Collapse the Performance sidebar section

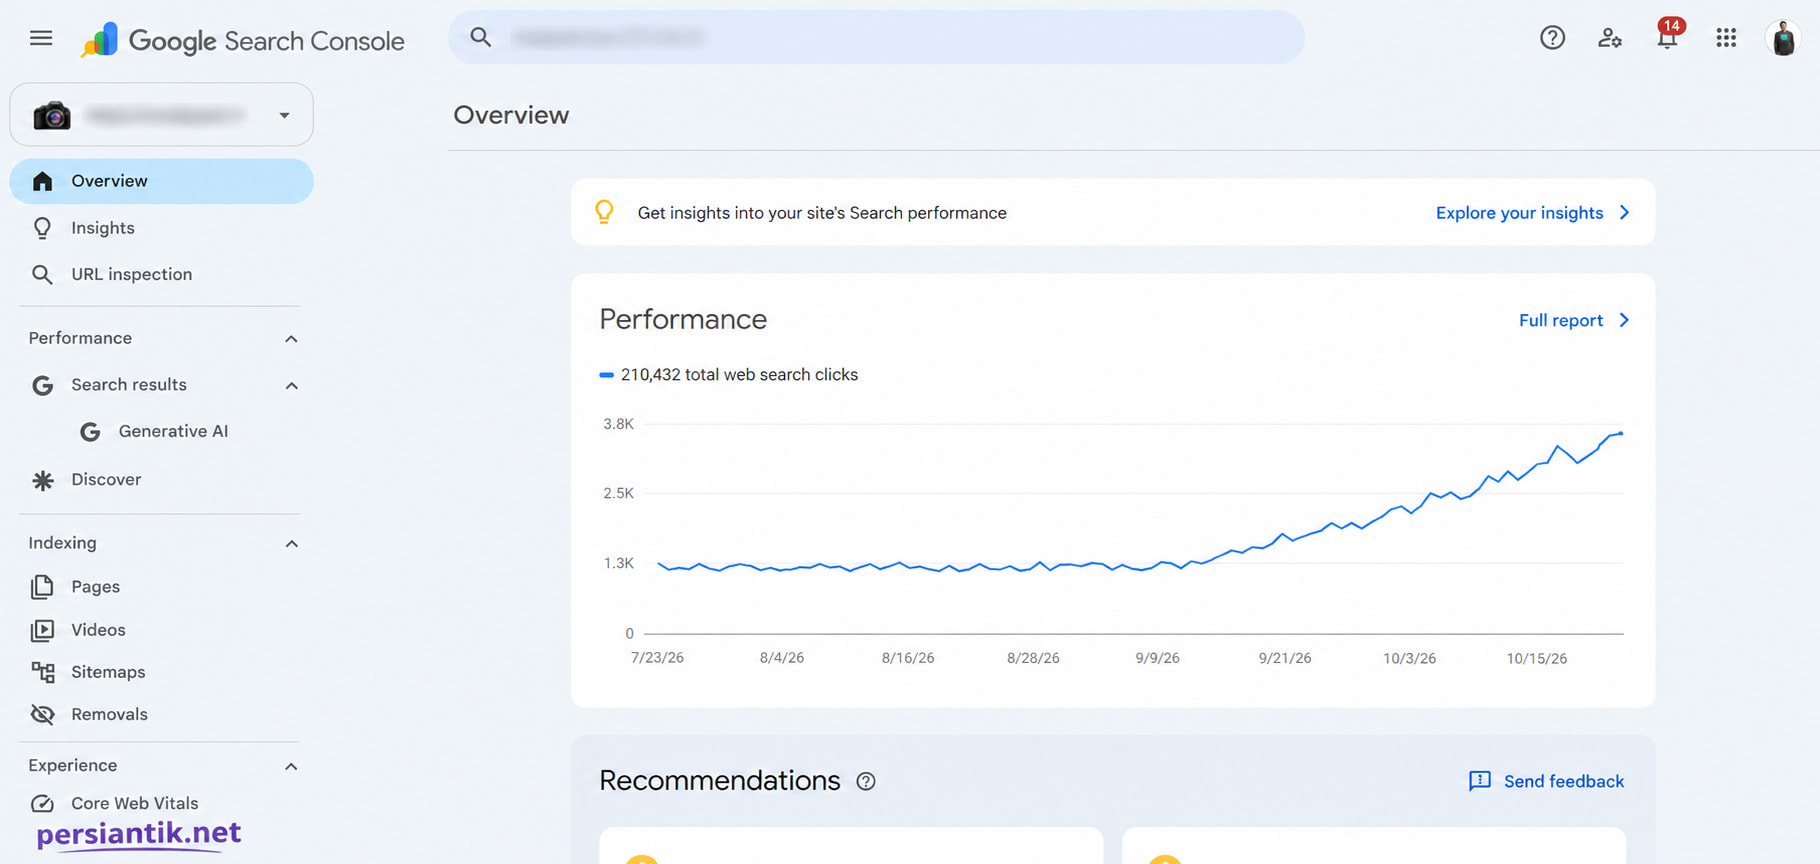pos(291,339)
